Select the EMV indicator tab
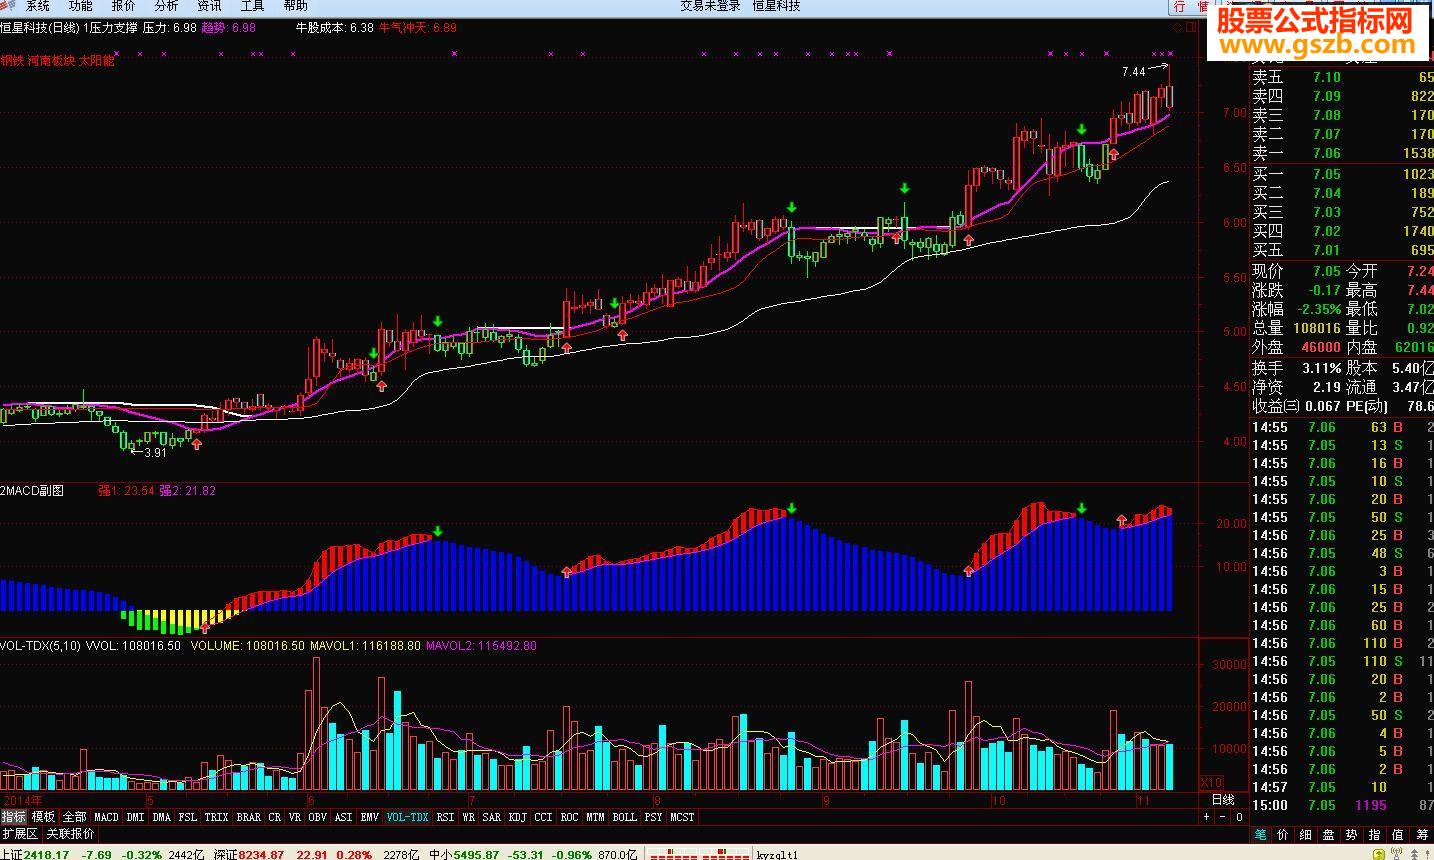Image resolution: width=1434 pixels, height=860 pixels. click(x=369, y=817)
